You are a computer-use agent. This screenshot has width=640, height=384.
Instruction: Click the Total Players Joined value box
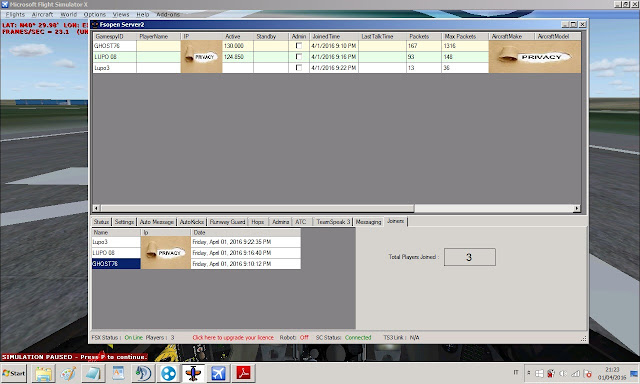tap(470, 257)
